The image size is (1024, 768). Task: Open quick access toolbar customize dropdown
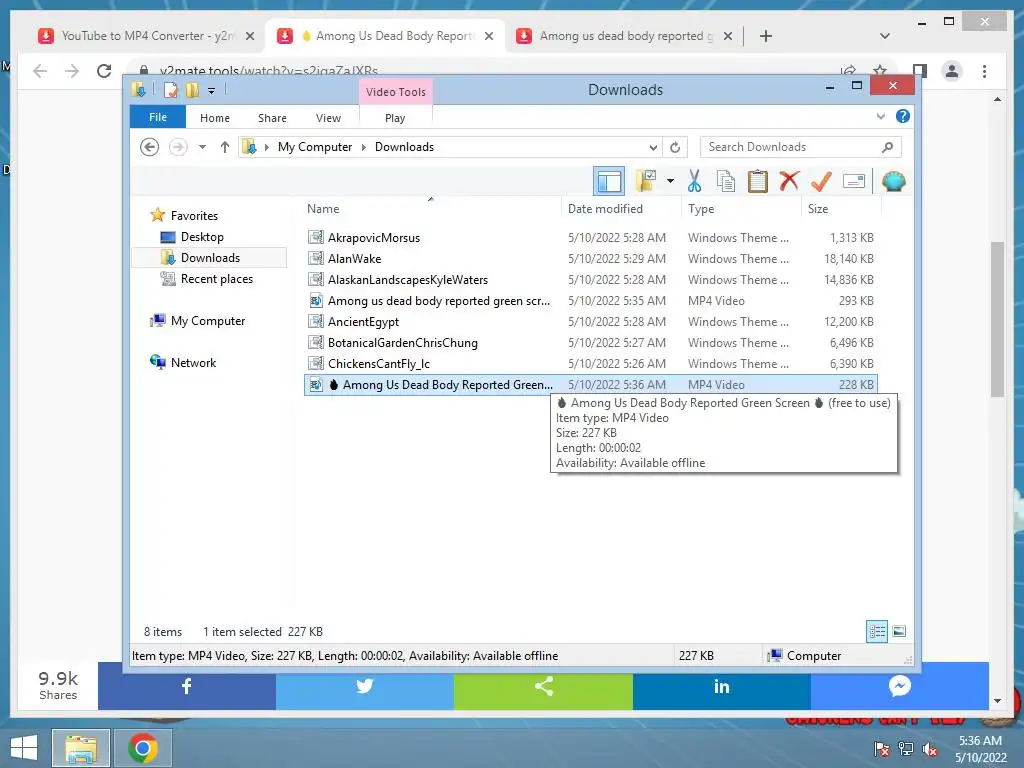(211, 91)
